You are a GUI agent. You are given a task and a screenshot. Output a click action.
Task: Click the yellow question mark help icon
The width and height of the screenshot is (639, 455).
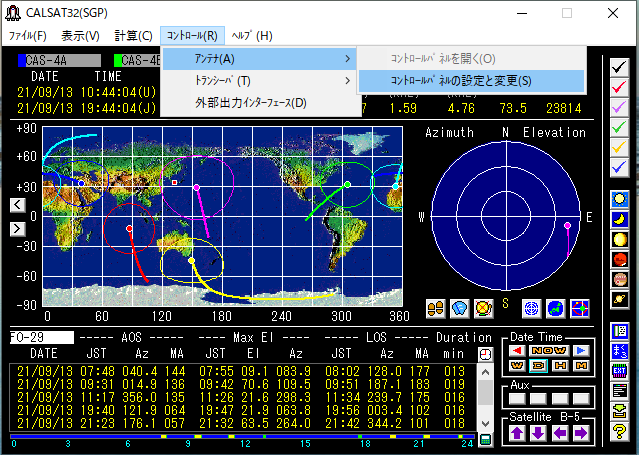[619, 431]
